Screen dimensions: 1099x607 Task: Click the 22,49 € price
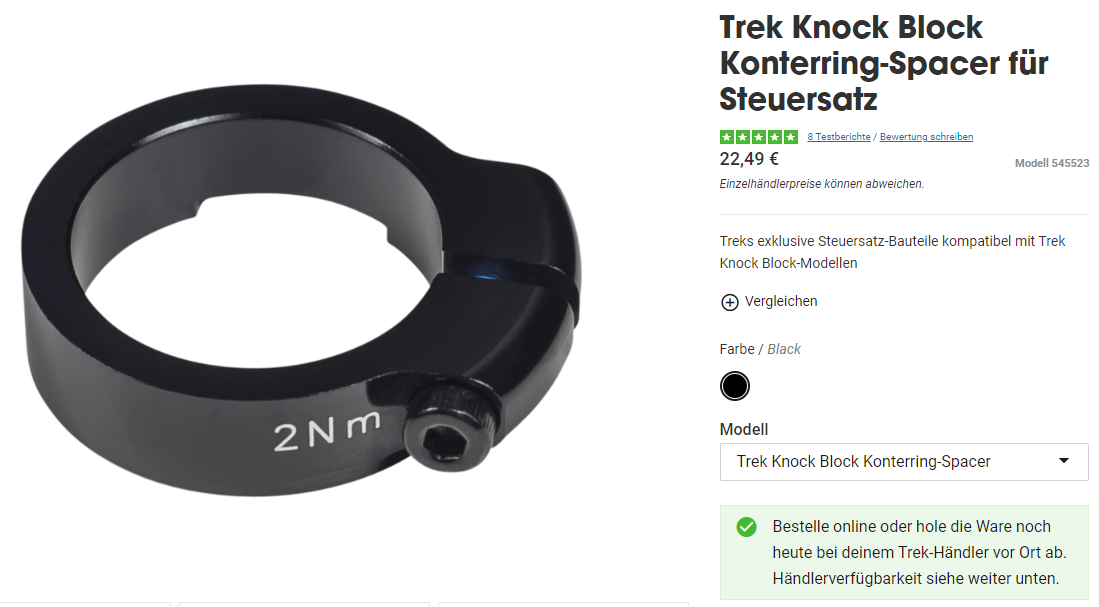point(749,159)
